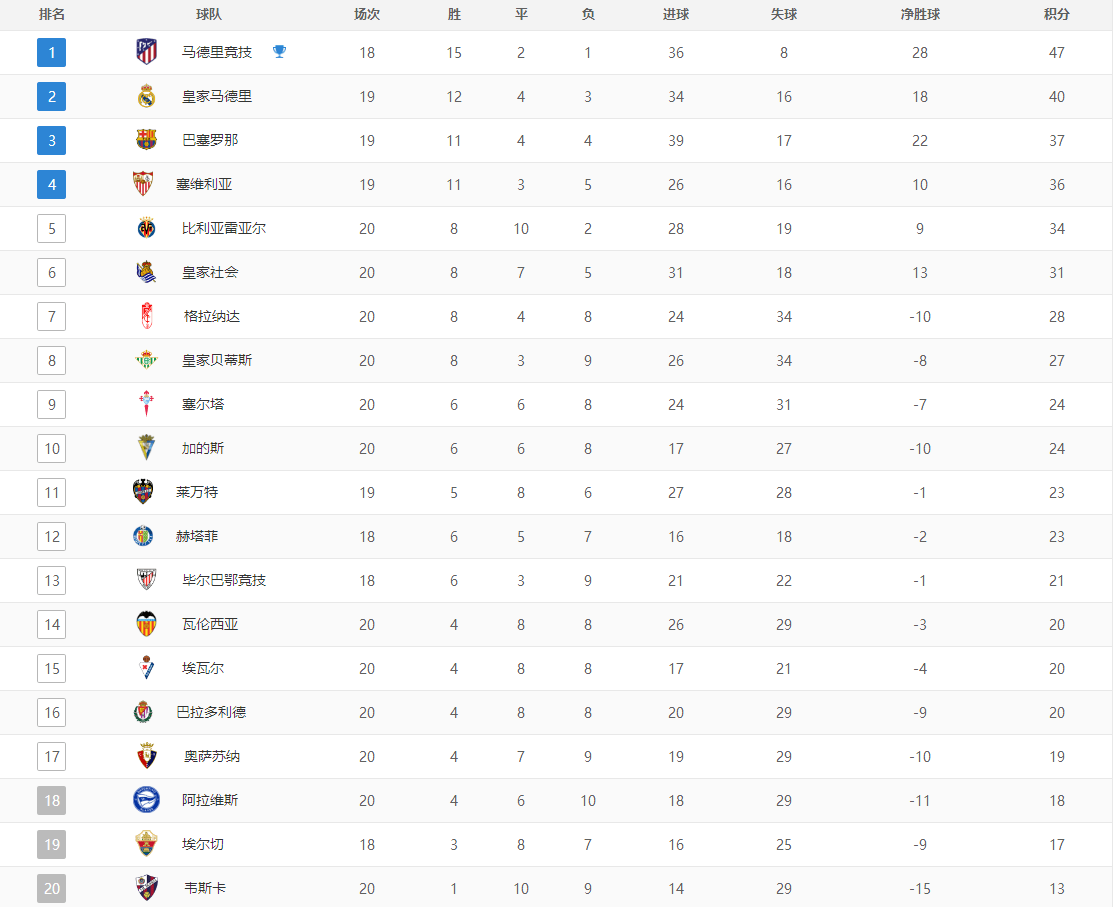Click the gray rank 20 badge
The width and height of the screenshot is (1113, 907).
pyautogui.click(x=52, y=888)
